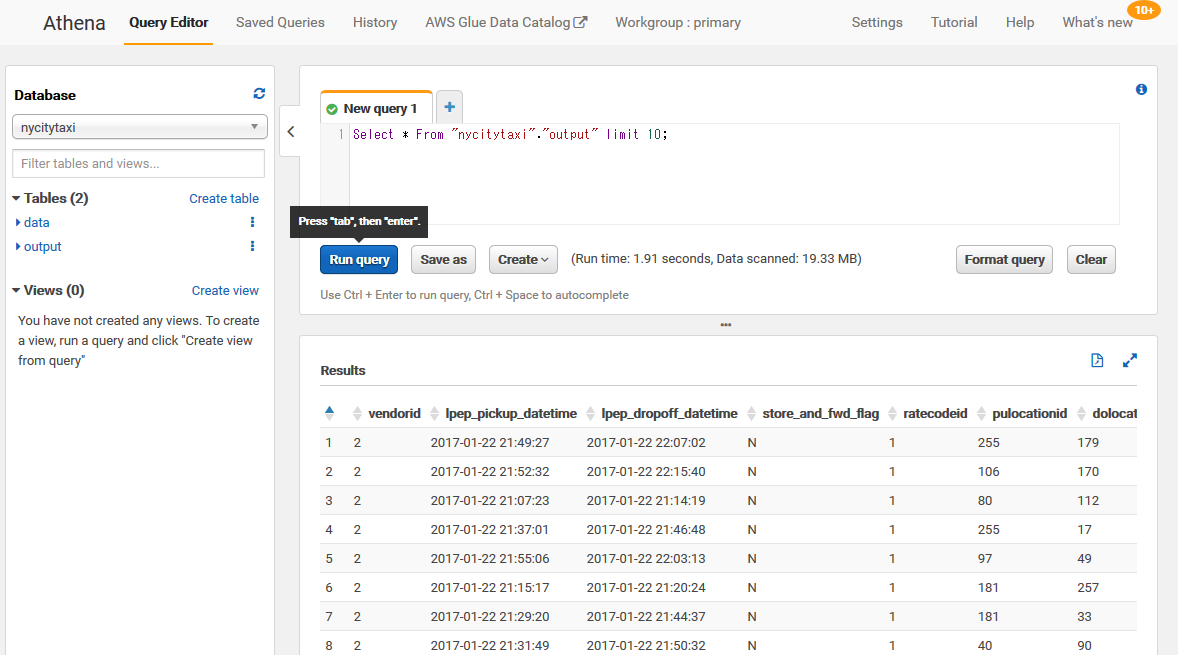Open What's new
The image size is (1179, 655).
point(1097,23)
